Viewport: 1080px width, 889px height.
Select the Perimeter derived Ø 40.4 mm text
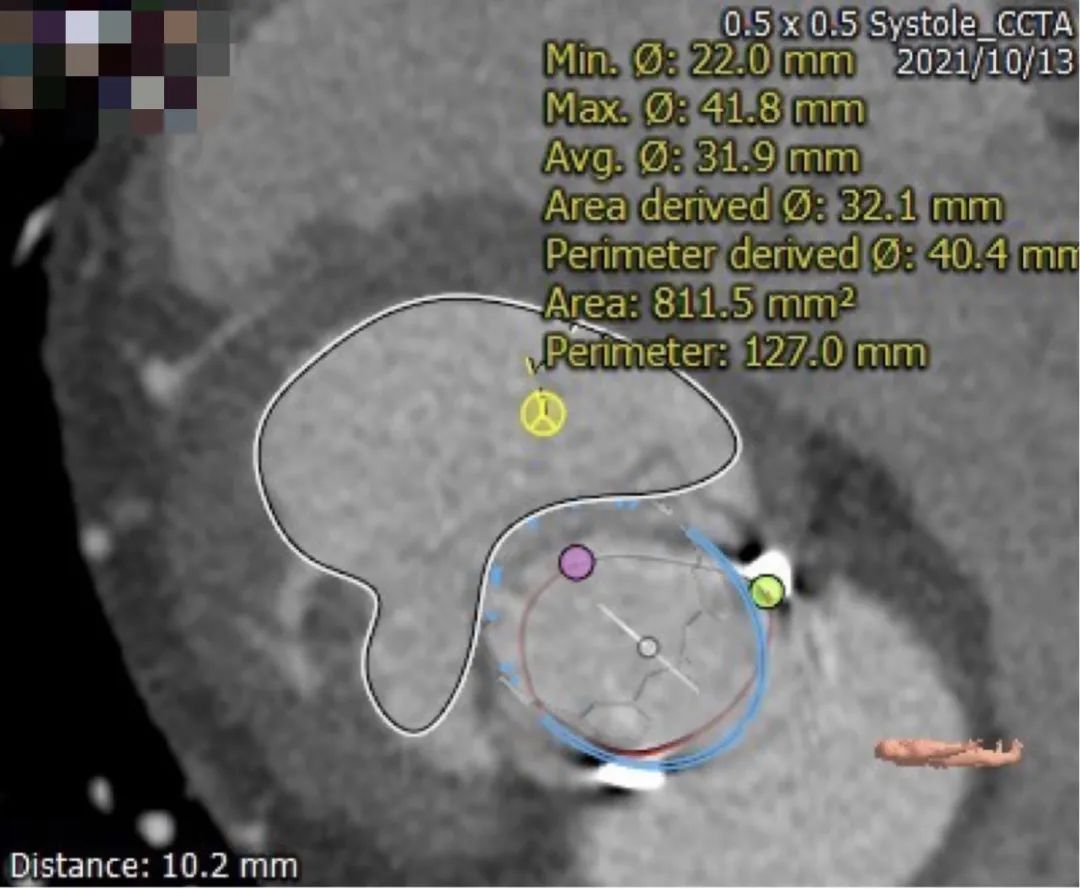pos(810,255)
